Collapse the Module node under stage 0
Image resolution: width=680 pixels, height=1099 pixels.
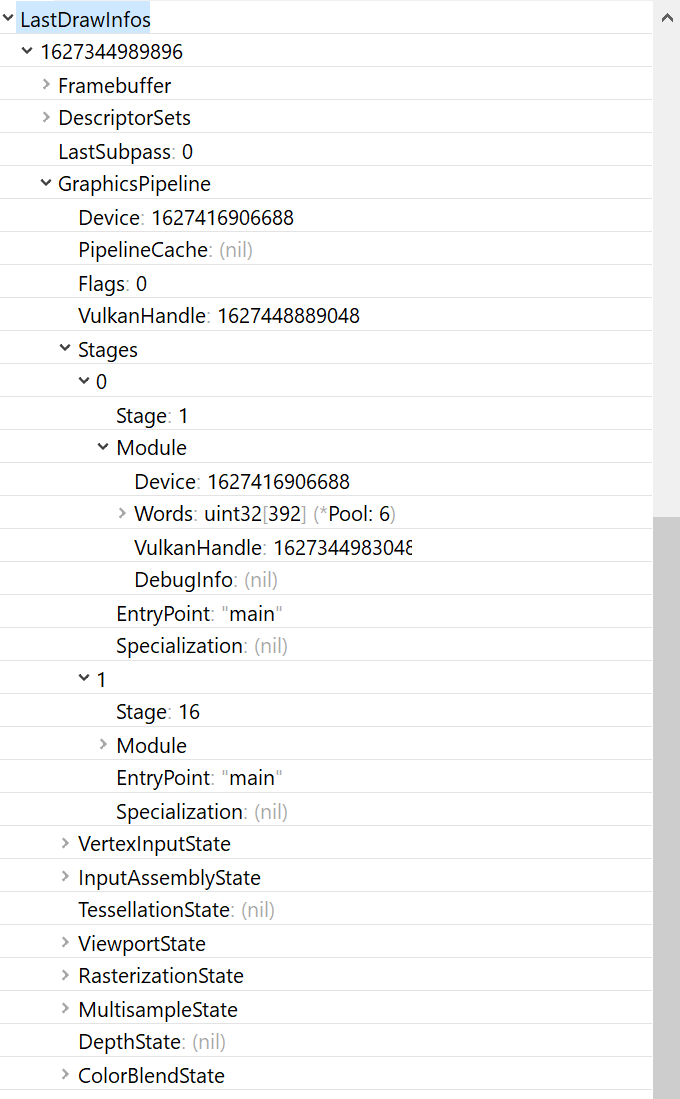coord(103,447)
